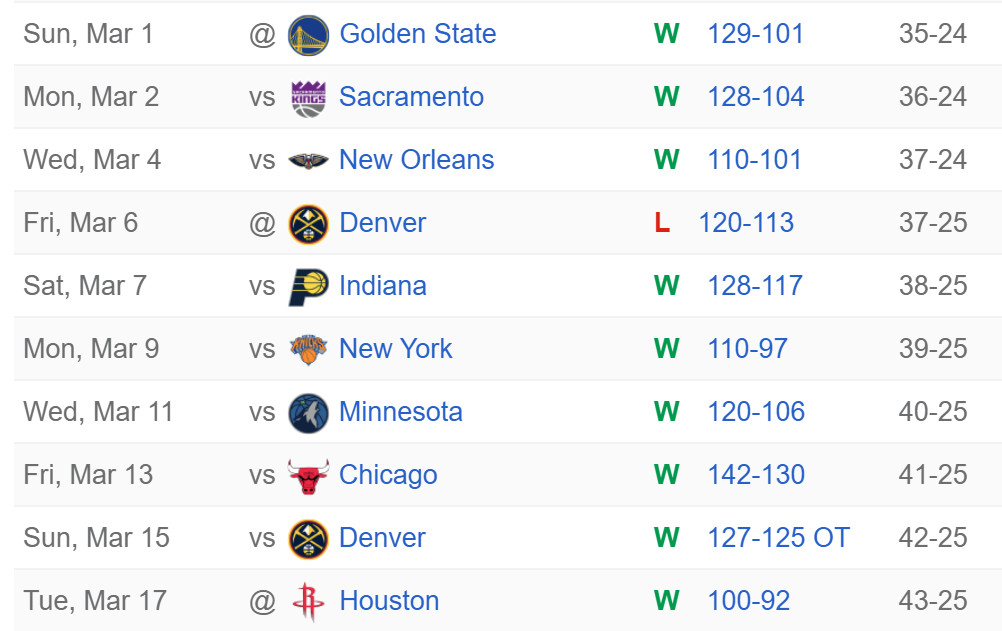
Task: Open the 120-113 loss box score
Action: coord(746,223)
